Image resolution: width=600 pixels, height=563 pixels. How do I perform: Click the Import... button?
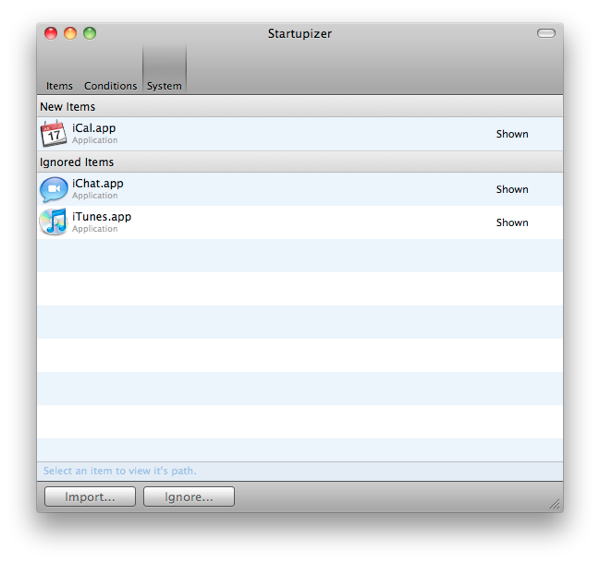tap(90, 497)
